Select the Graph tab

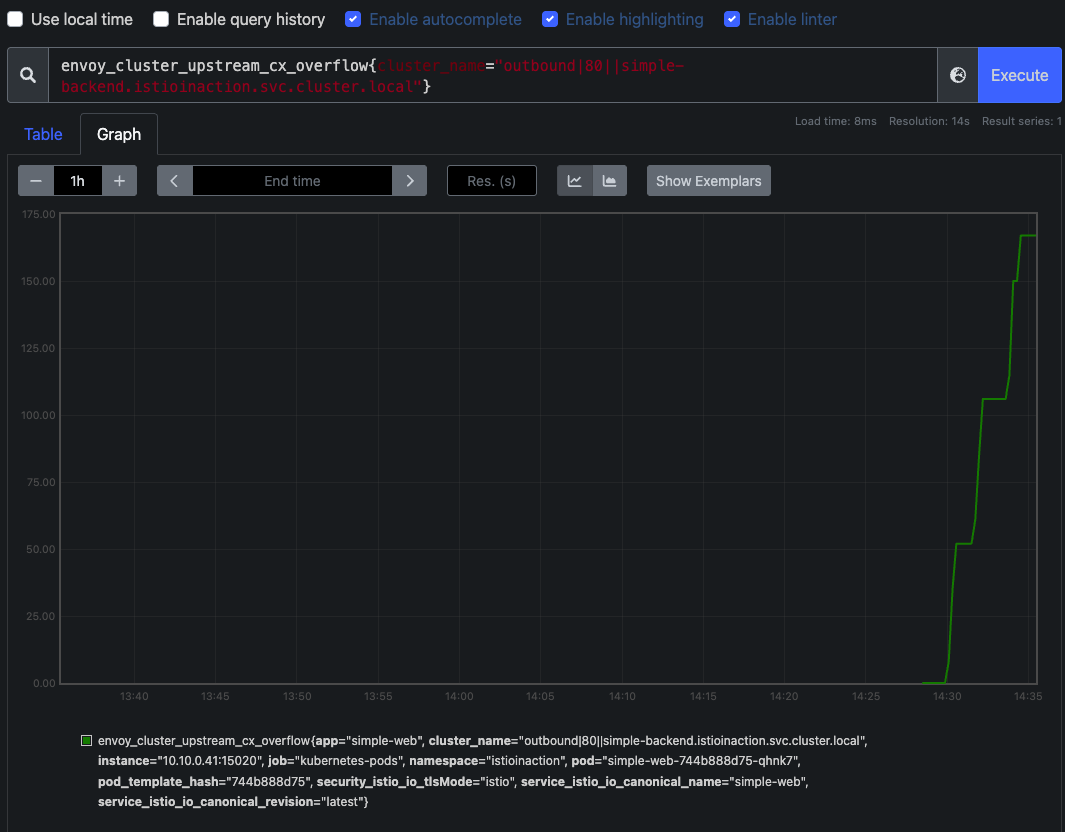119,134
